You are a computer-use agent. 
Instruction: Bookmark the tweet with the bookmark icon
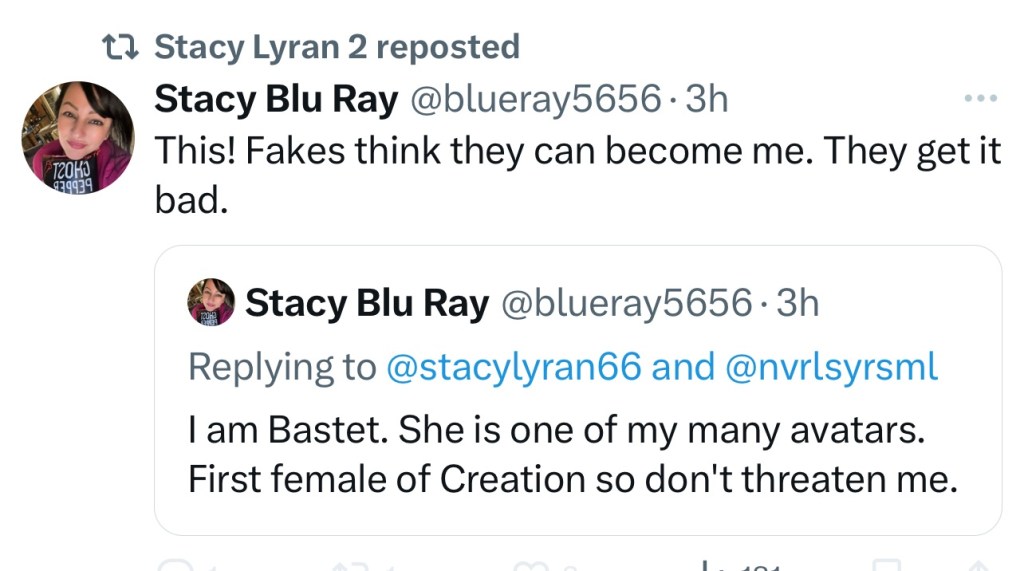(x=882, y=566)
